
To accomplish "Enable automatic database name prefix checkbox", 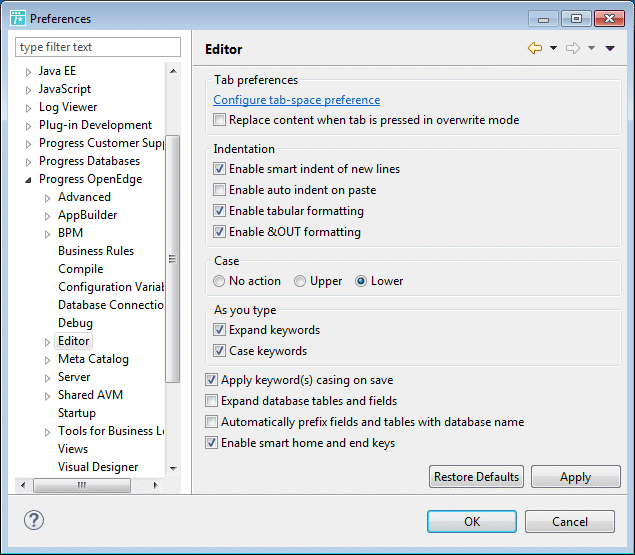I will pyautogui.click(x=211, y=422).
